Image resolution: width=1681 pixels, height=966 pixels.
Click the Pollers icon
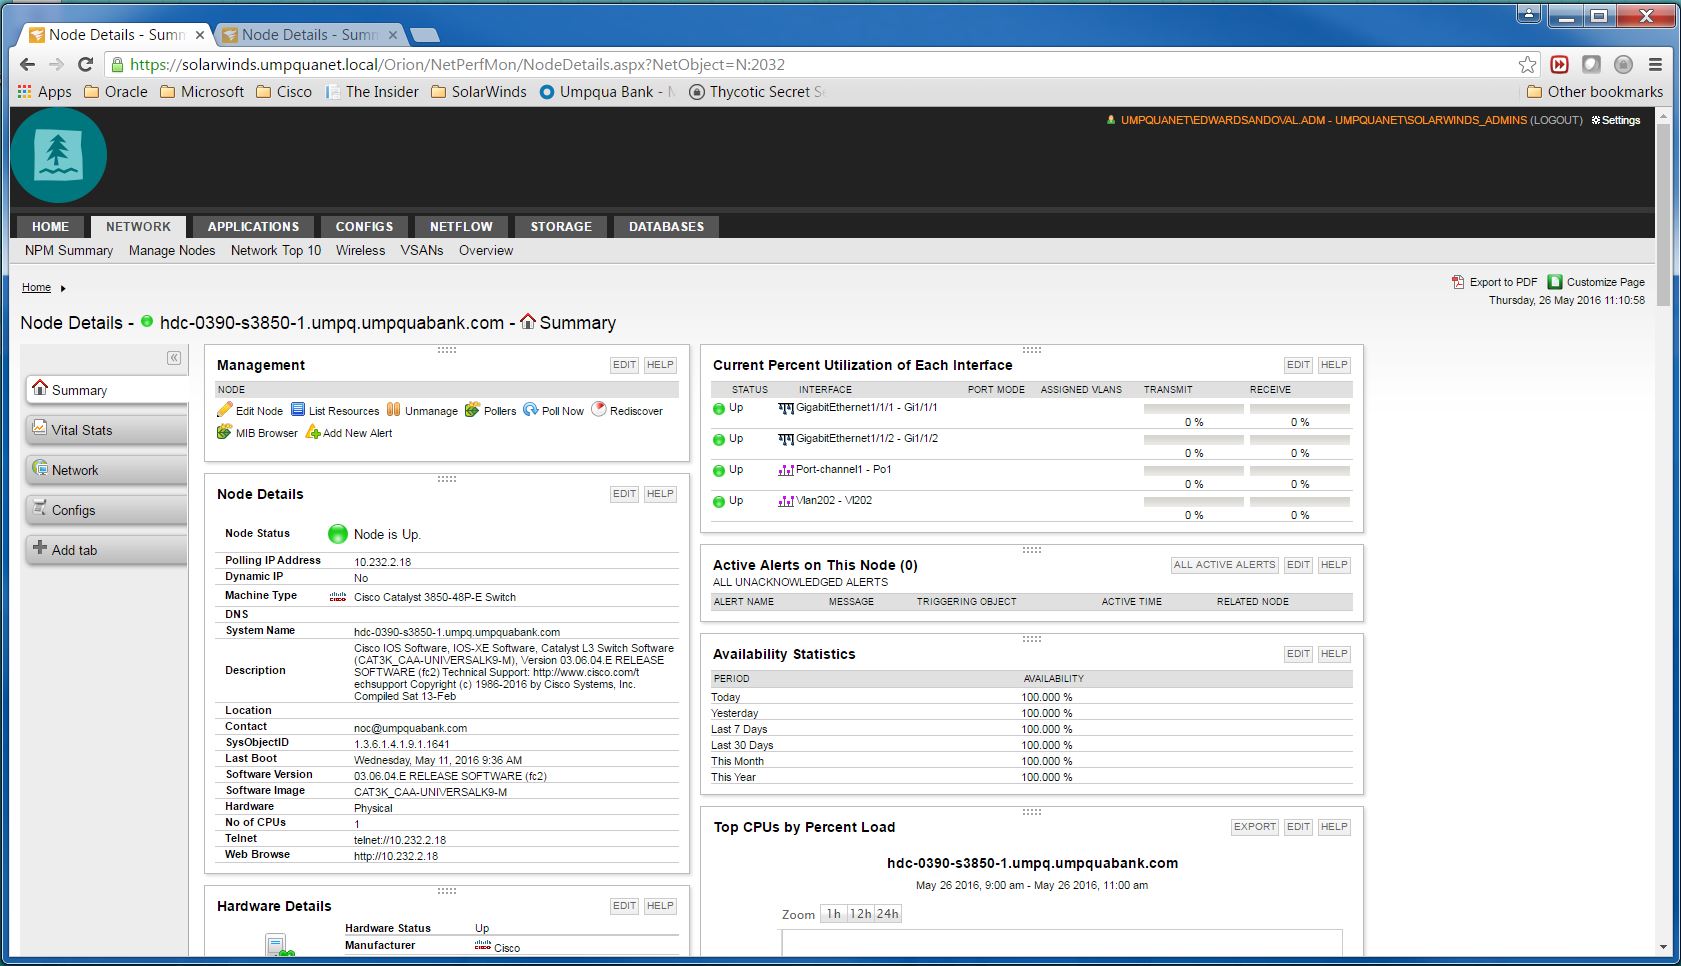point(472,410)
